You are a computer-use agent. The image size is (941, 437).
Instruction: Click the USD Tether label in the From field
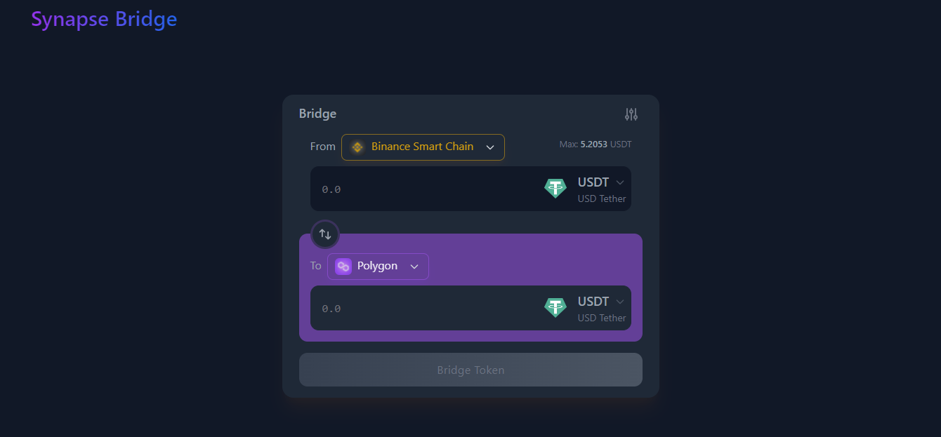(601, 199)
